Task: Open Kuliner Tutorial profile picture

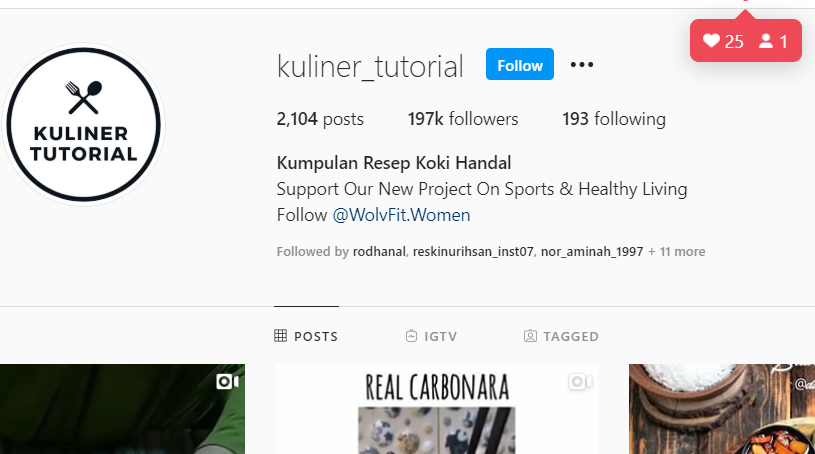Action: point(83,124)
